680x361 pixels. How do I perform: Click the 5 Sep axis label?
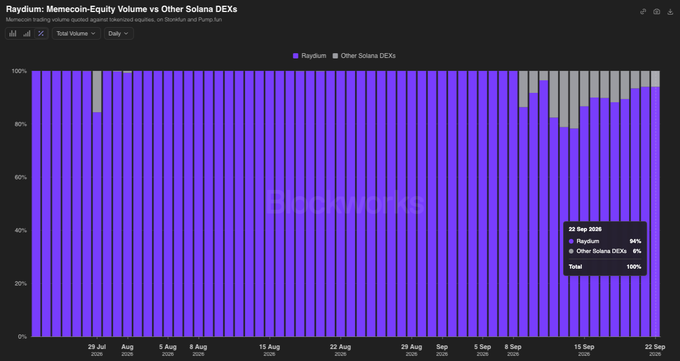(483, 350)
